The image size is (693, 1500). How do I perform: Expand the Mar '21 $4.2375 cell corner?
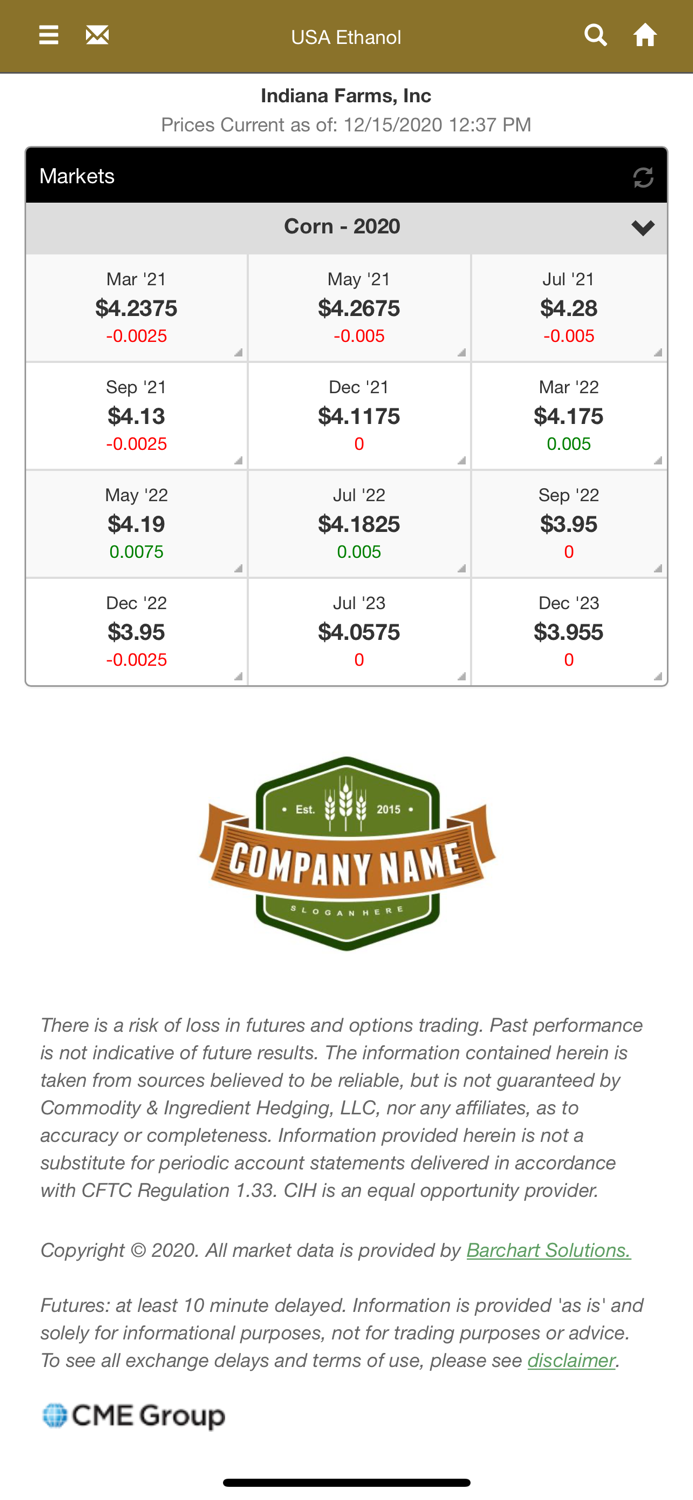[238, 352]
